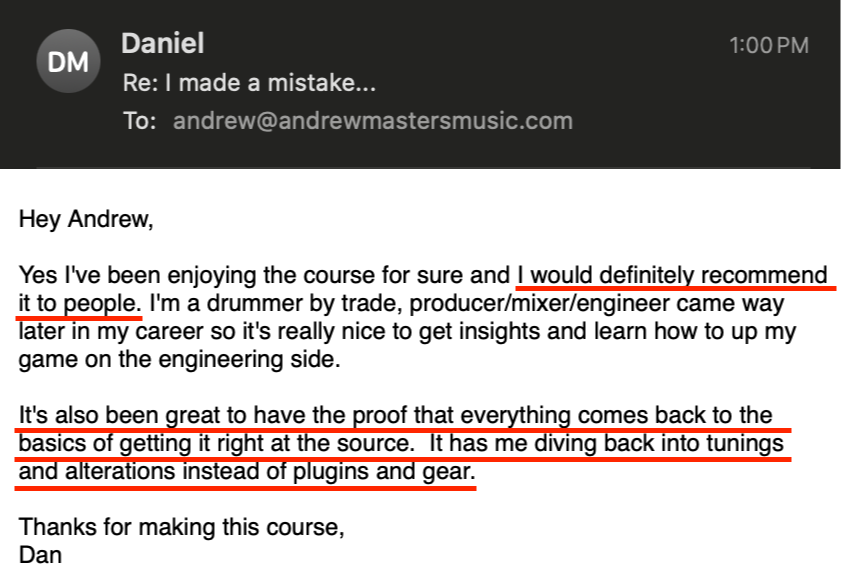Viewport: 841px width, 576px height.
Task: Click the signature Dan
Action: pos(40,555)
